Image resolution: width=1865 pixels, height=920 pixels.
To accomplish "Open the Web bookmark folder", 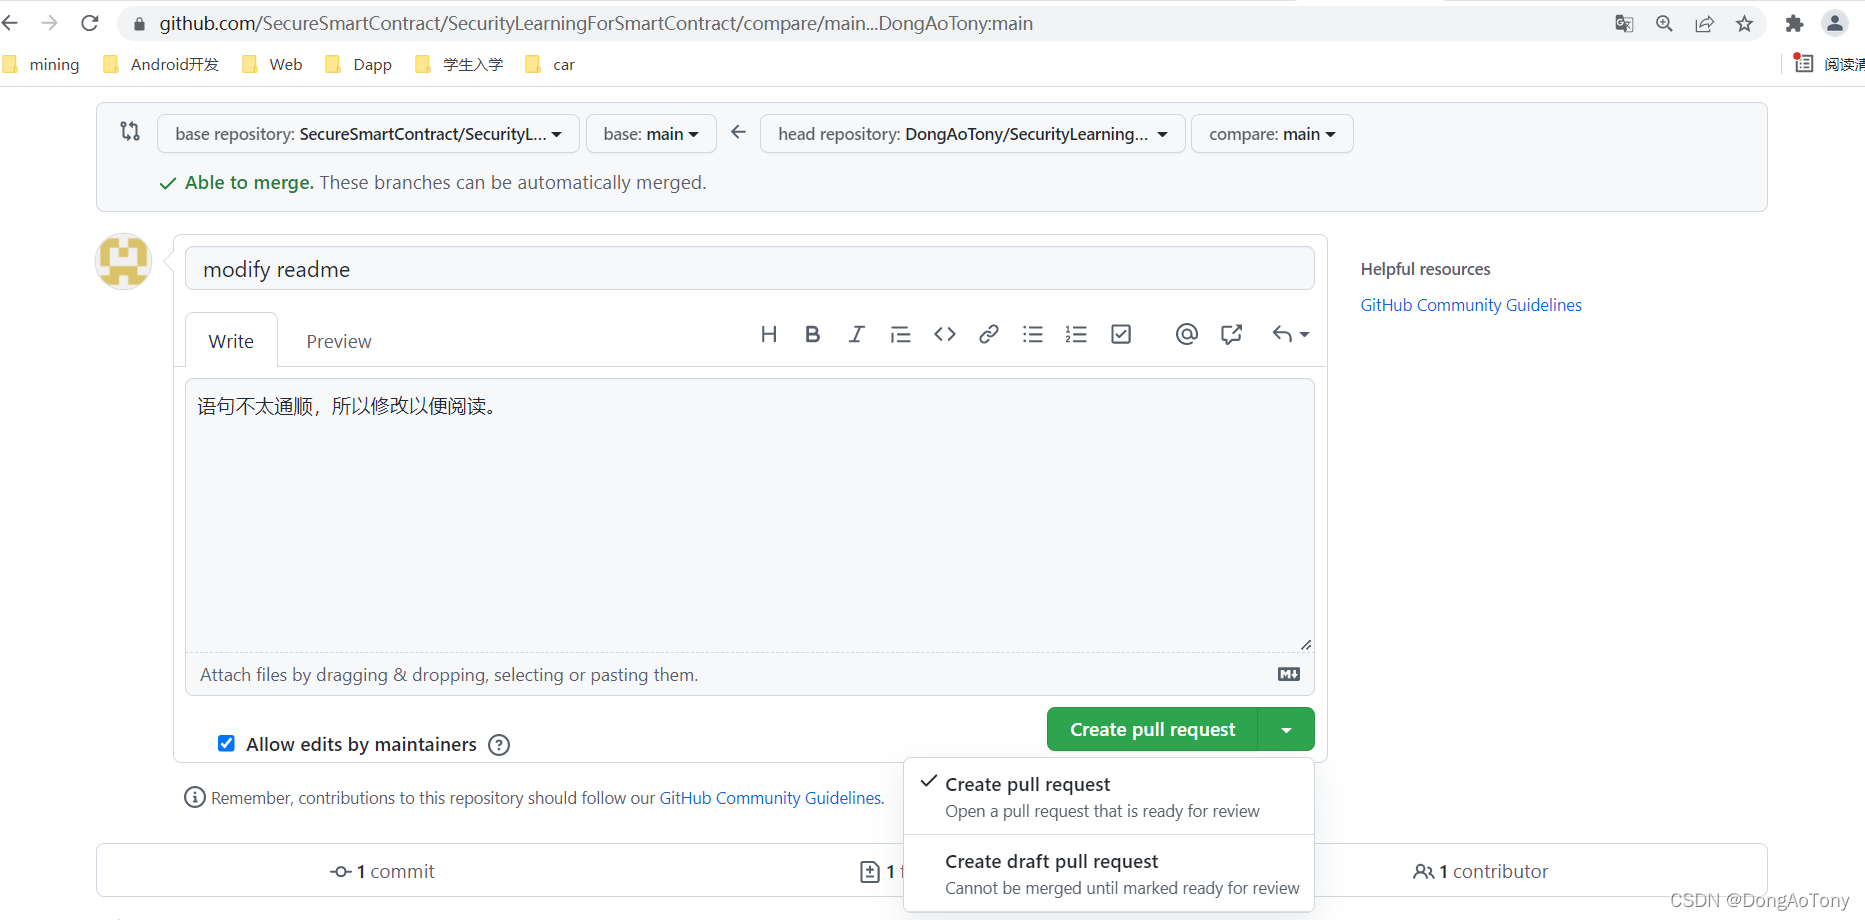I will tap(273, 64).
